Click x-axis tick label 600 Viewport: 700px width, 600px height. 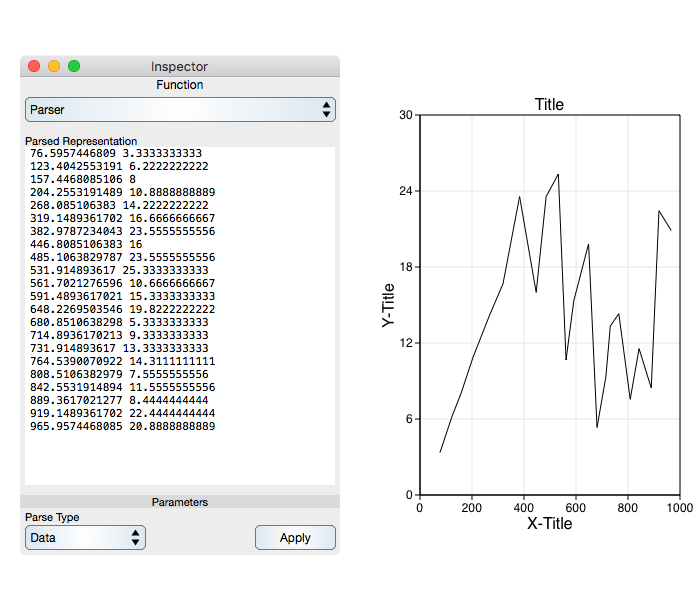point(575,508)
